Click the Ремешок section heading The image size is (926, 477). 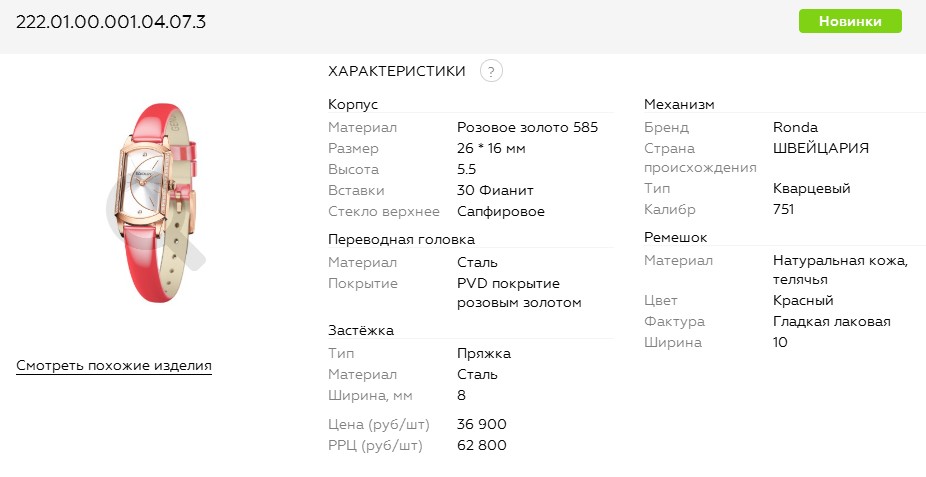pyautogui.click(x=676, y=237)
